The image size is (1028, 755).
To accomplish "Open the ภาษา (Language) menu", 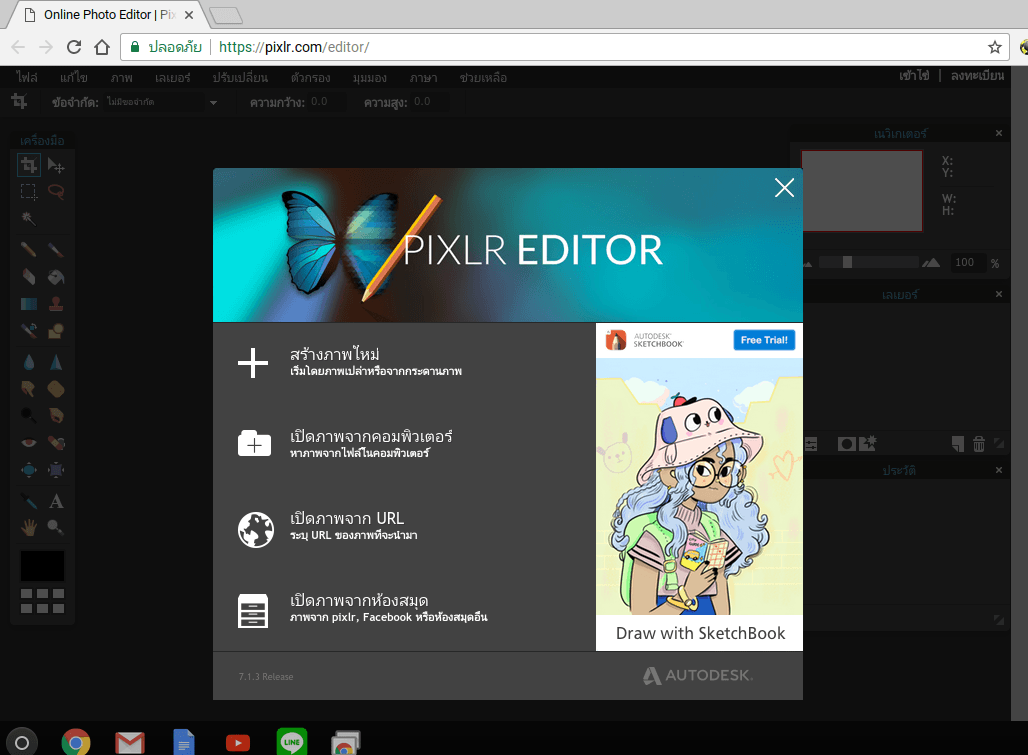I will point(424,77).
